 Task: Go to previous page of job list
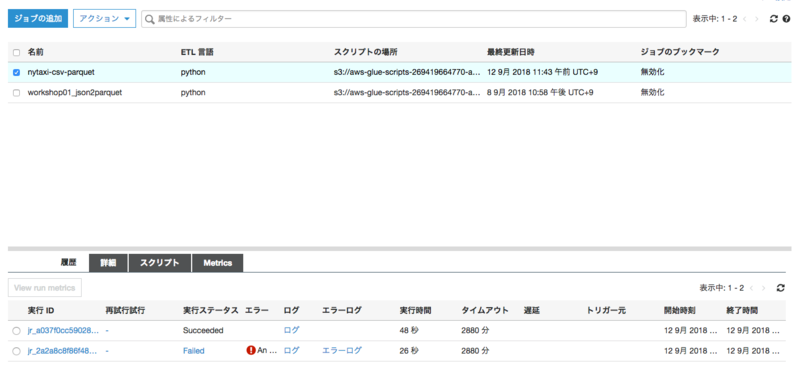[x=744, y=19]
